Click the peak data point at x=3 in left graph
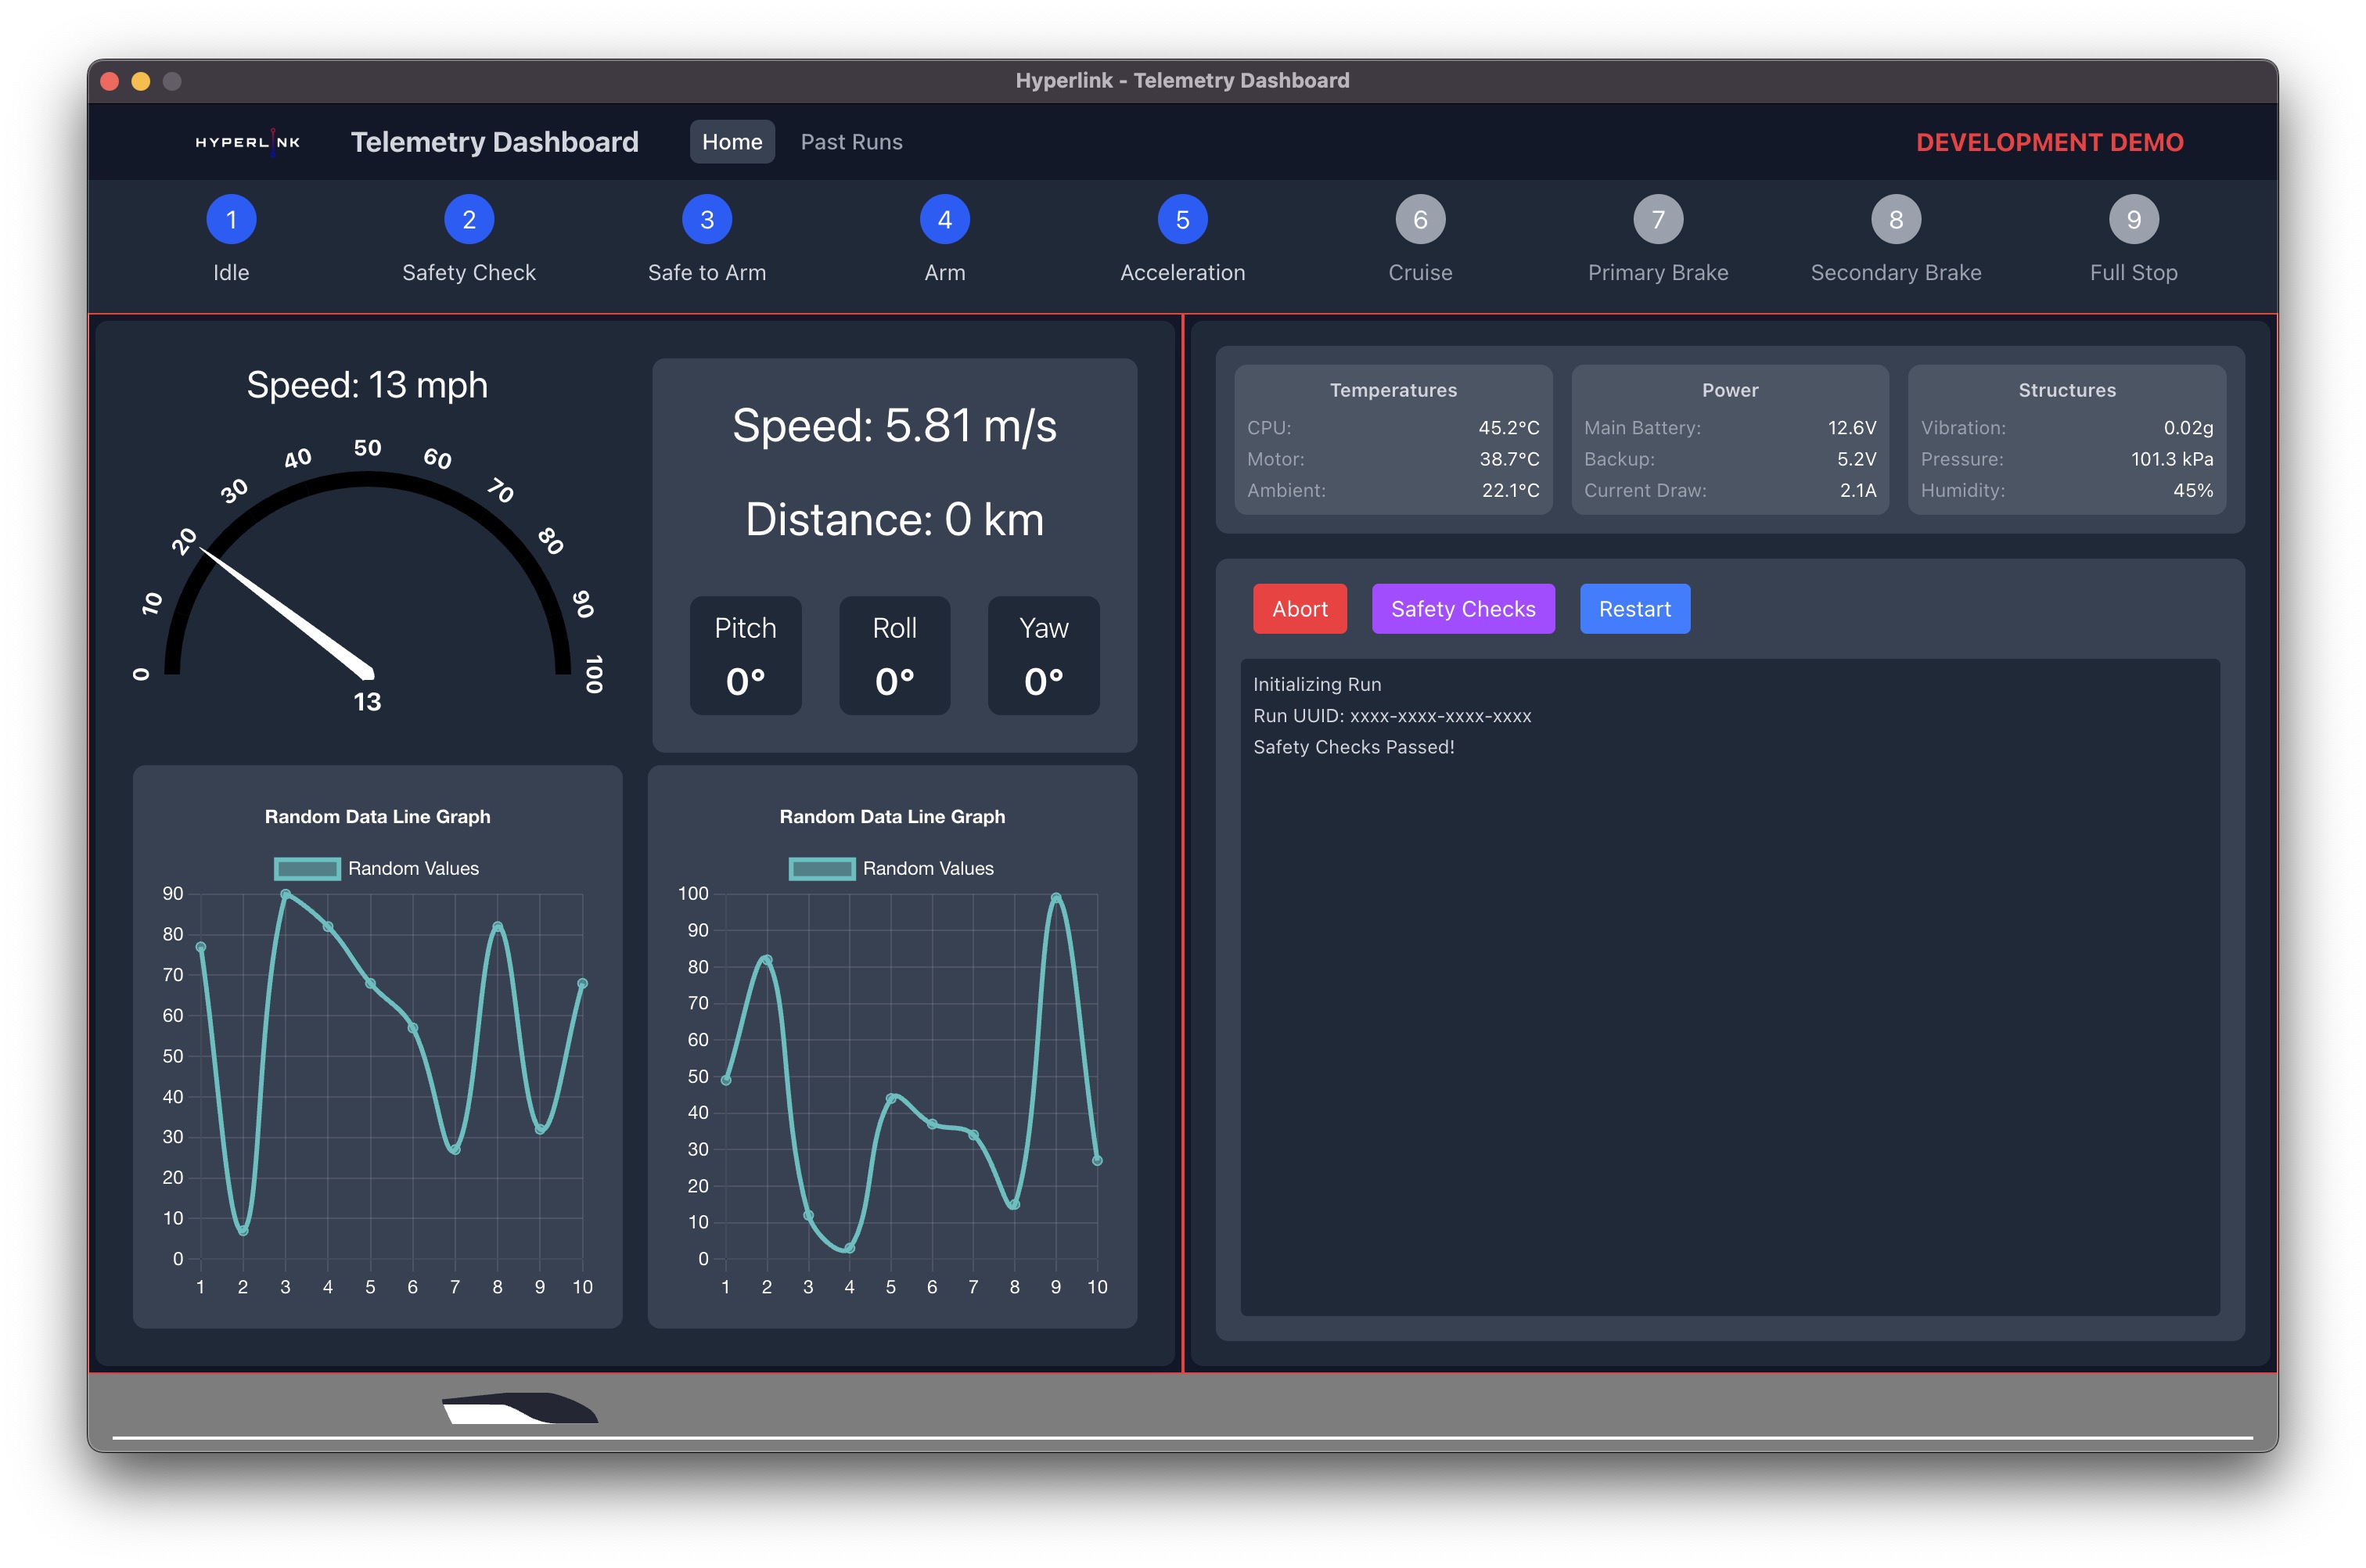Screen dimensions: 2366x1568 pos(285,894)
